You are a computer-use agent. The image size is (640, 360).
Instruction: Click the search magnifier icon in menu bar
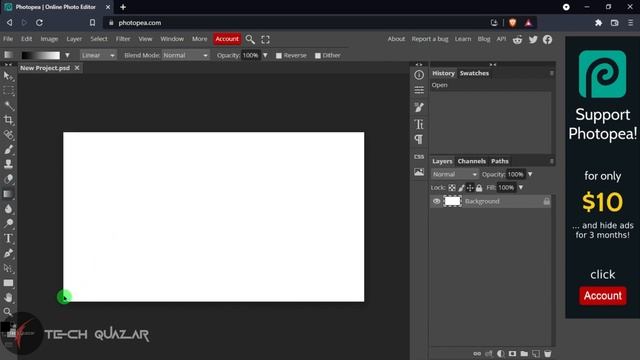coord(250,39)
